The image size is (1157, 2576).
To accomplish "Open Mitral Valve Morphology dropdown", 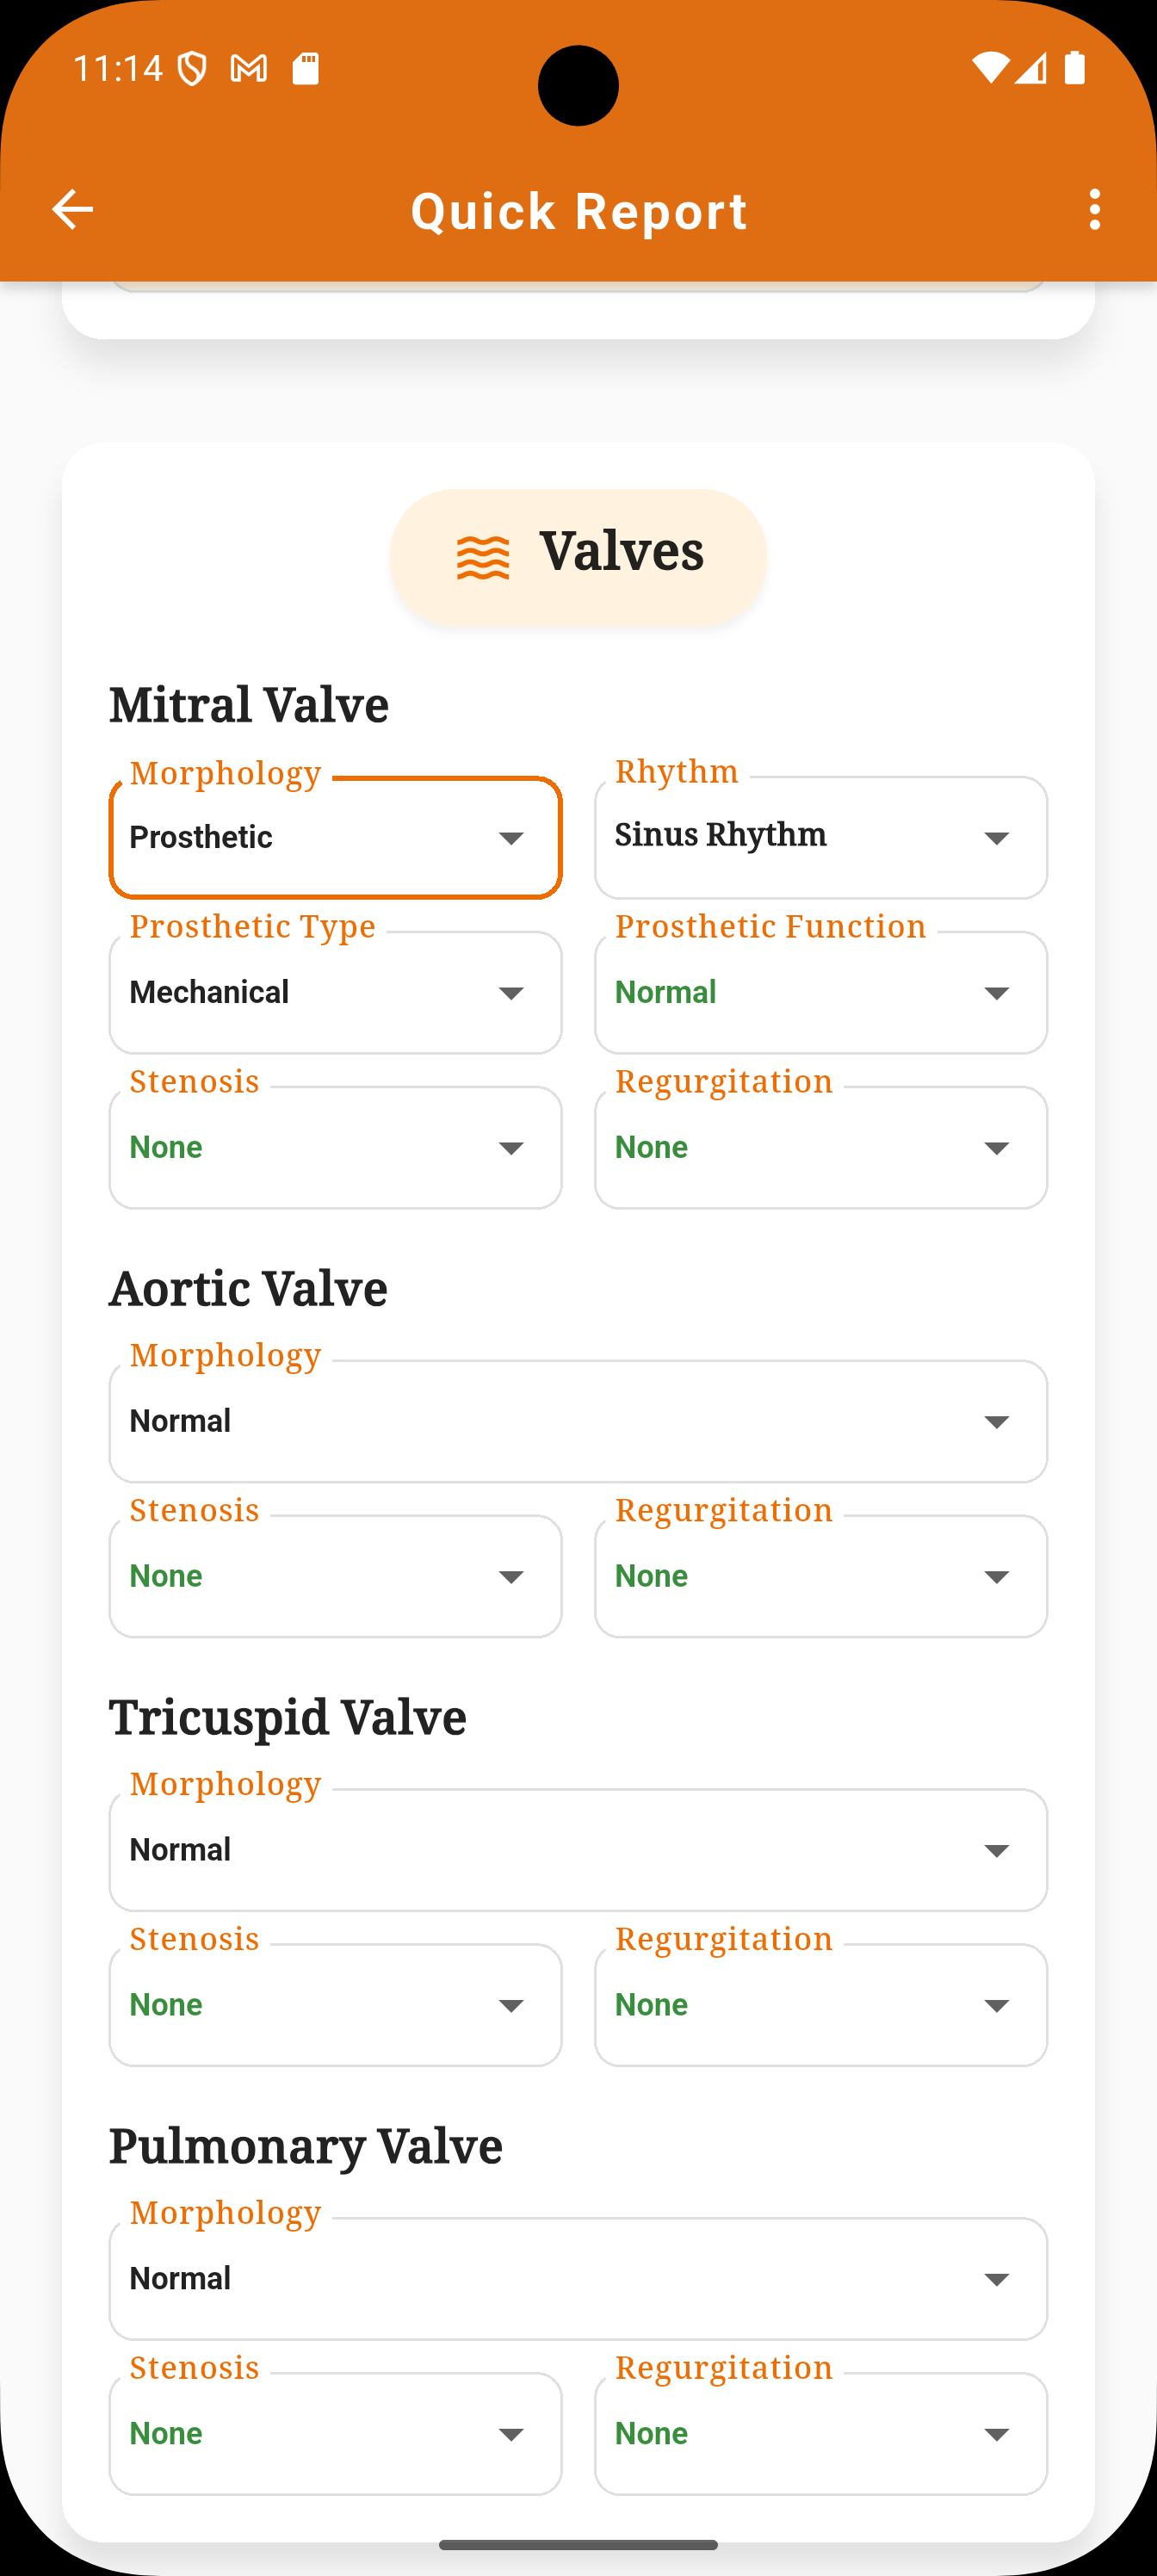I will coord(335,838).
